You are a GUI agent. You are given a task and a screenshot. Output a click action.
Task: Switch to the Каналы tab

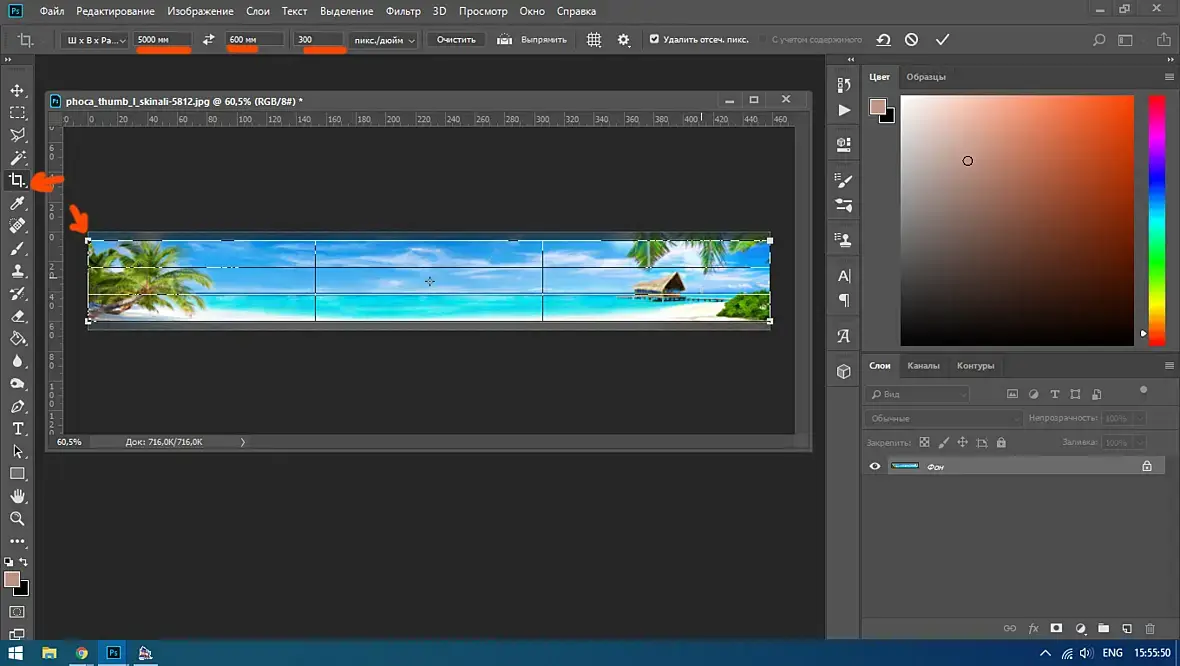click(923, 366)
